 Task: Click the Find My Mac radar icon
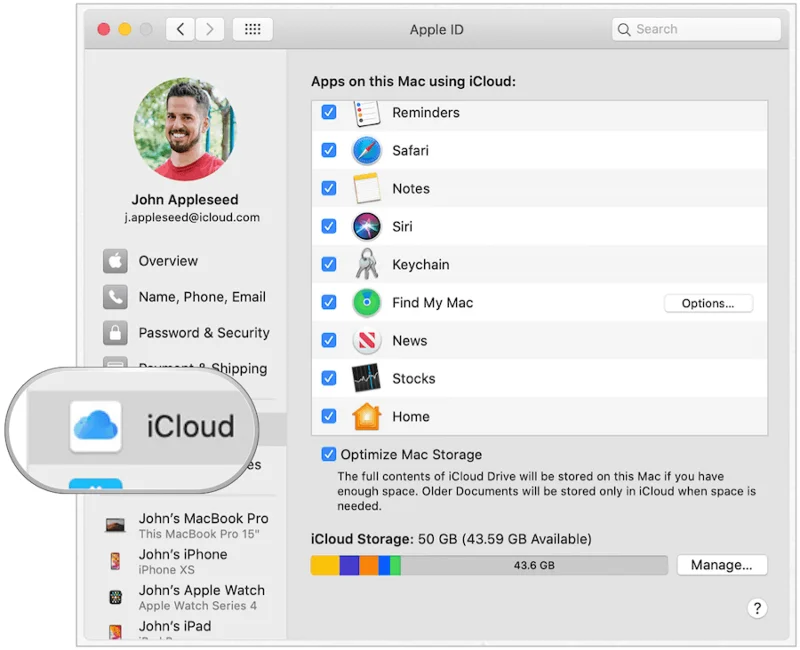coord(366,303)
